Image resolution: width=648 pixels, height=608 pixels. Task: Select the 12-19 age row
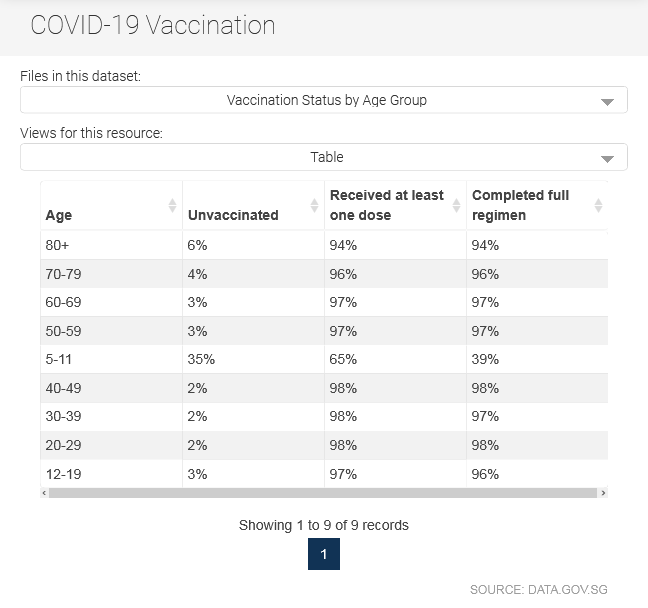(x=324, y=474)
